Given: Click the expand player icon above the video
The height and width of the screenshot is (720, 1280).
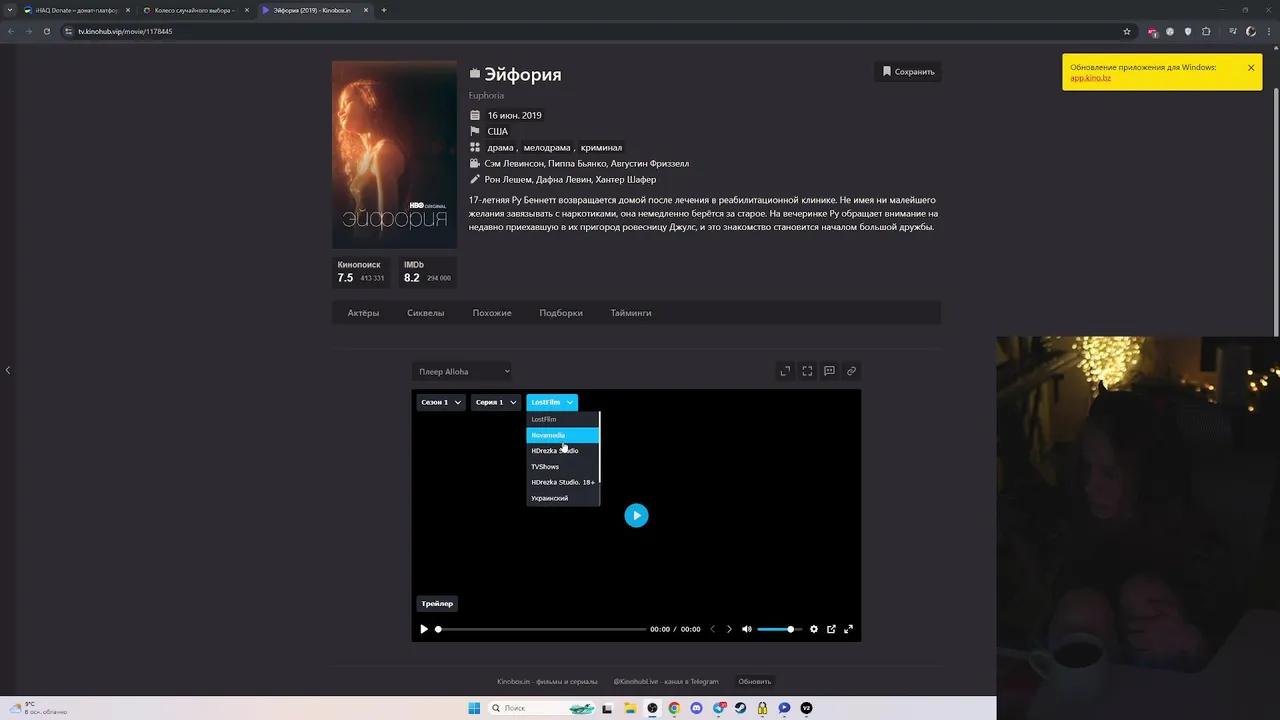Looking at the screenshot, I should pyautogui.click(x=785, y=371).
